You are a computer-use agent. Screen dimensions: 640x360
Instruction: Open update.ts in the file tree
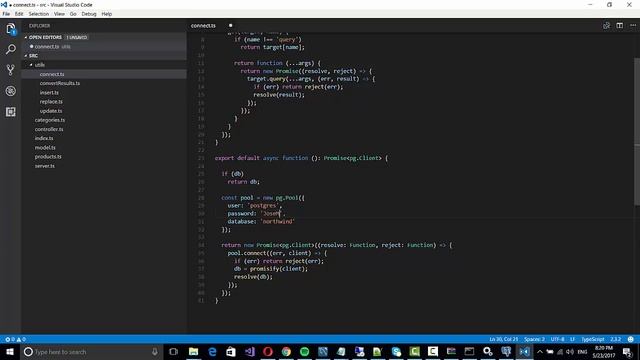click(x=51, y=111)
